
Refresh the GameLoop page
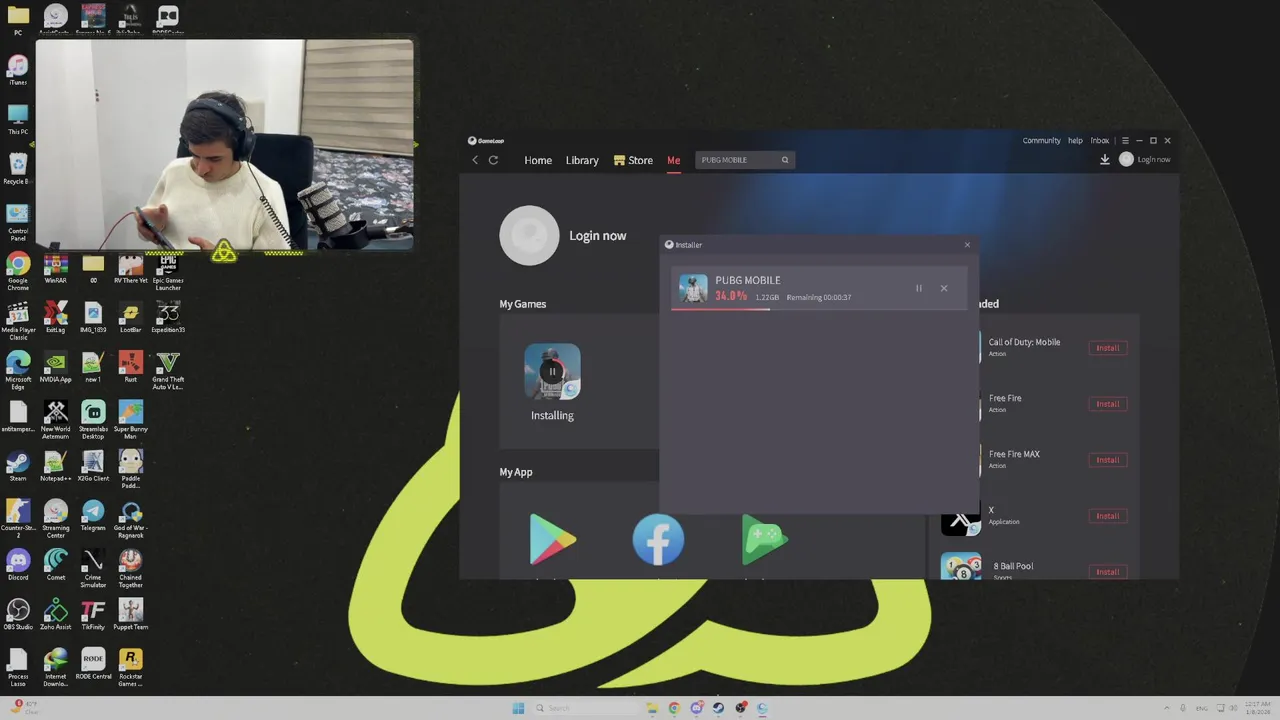pyautogui.click(x=493, y=160)
